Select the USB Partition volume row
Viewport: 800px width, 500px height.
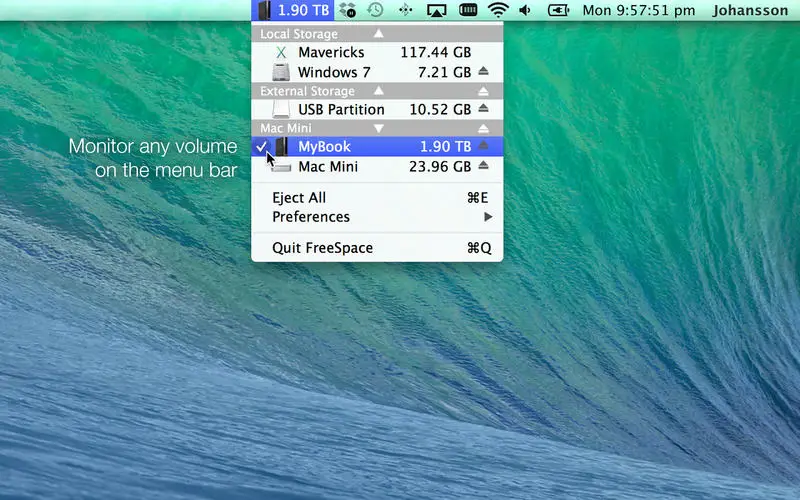[377, 109]
